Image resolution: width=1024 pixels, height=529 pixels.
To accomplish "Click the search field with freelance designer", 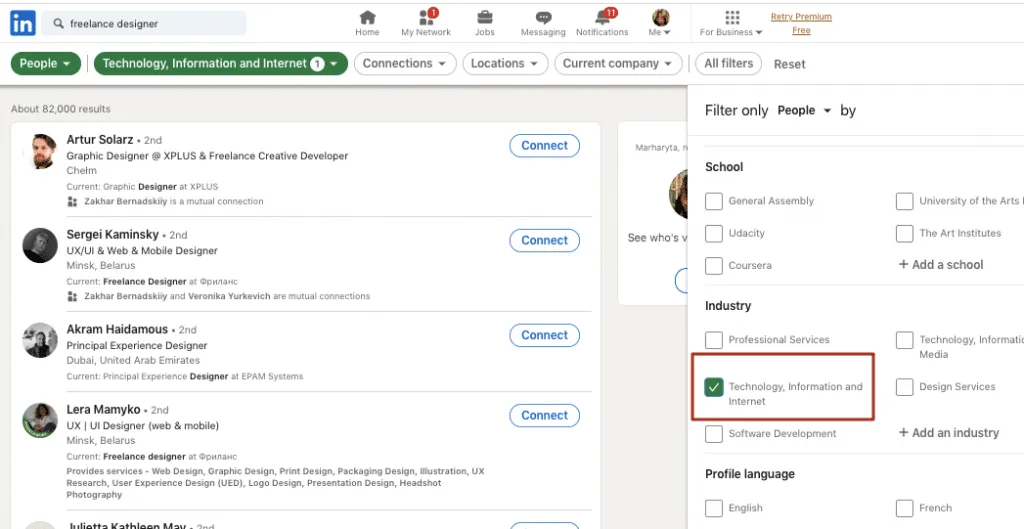I will 144,24.
